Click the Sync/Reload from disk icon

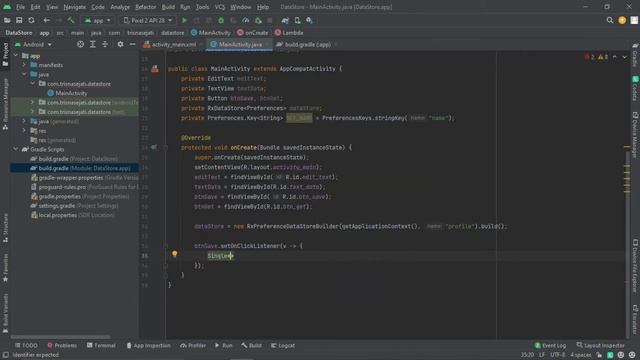click(31, 20)
